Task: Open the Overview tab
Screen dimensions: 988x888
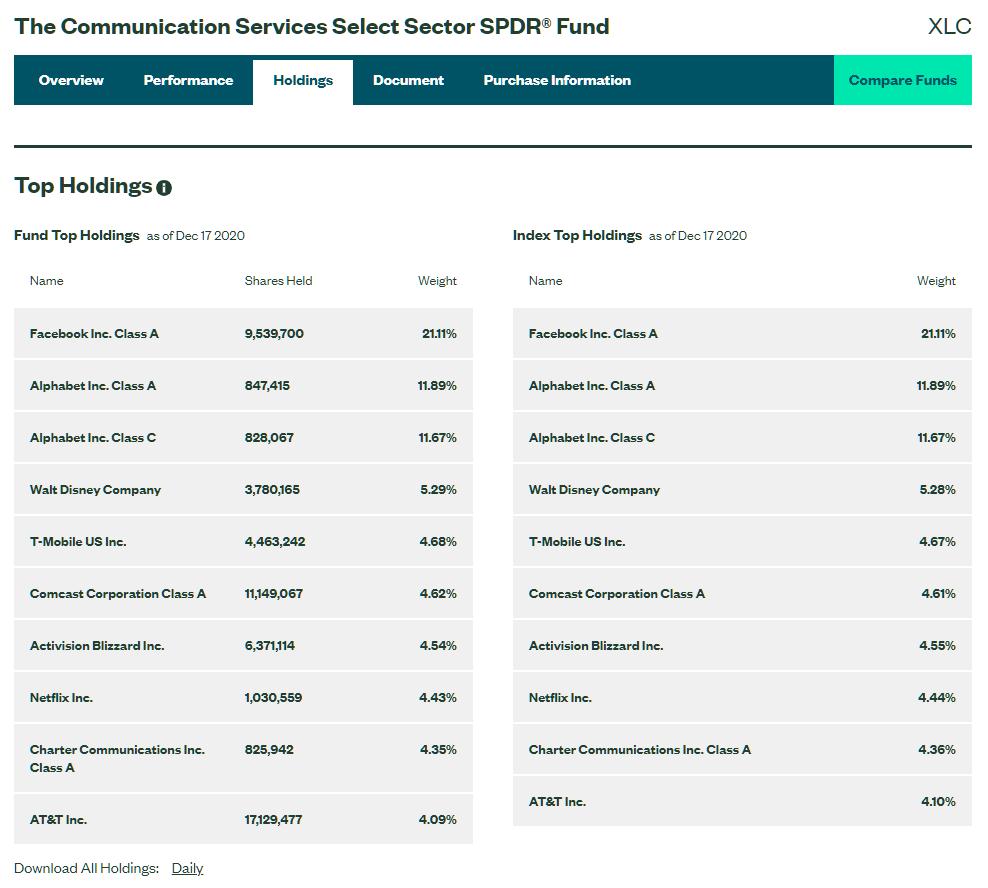Action: click(x=71, y=80)
